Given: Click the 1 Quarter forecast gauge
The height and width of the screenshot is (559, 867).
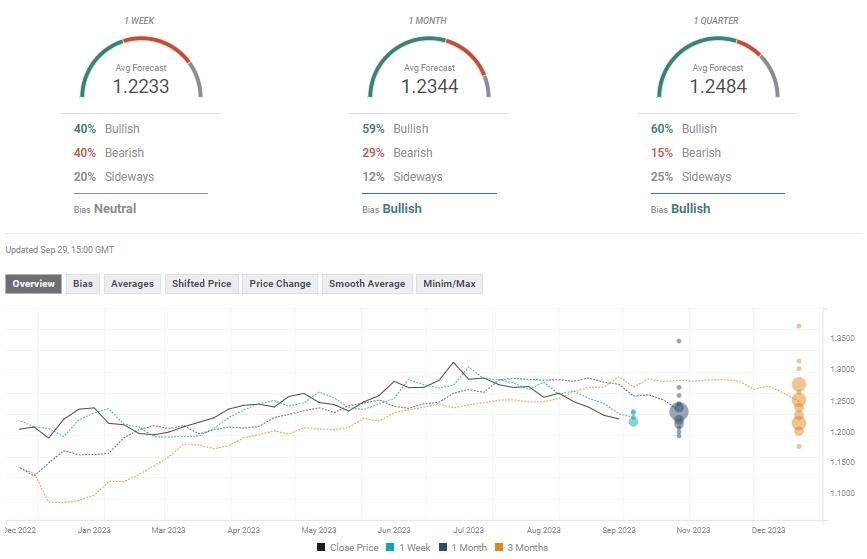Looking at the screenshot, I should tap(718, 70).
